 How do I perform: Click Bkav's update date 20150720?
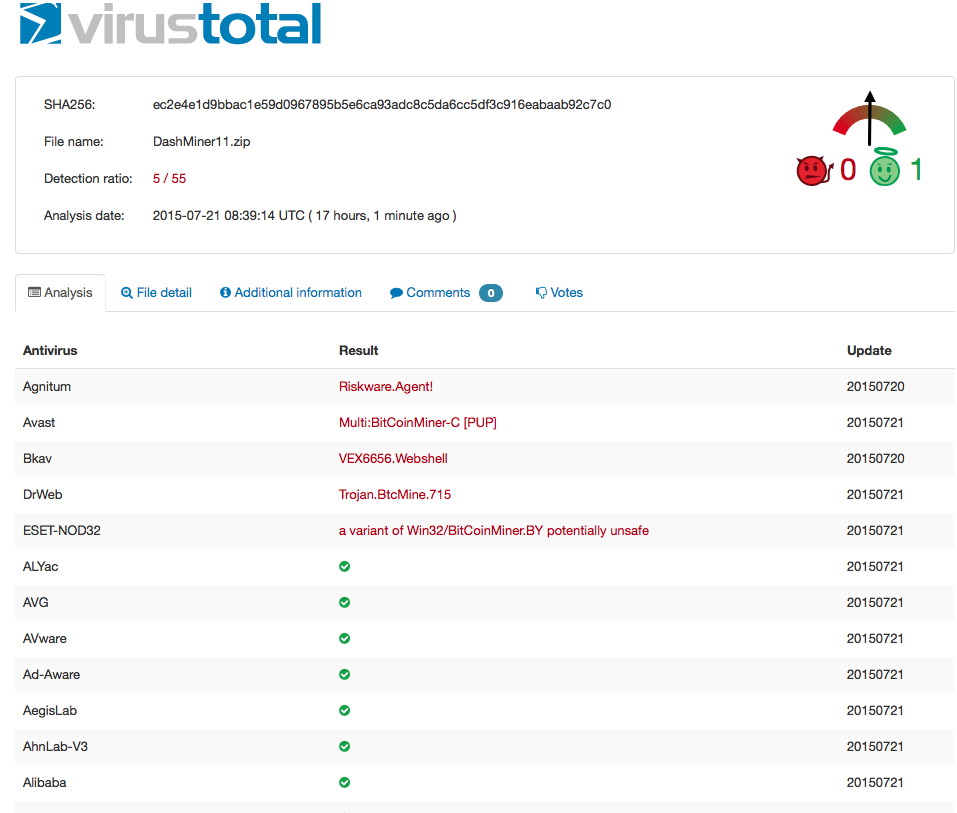pos(875,459)
